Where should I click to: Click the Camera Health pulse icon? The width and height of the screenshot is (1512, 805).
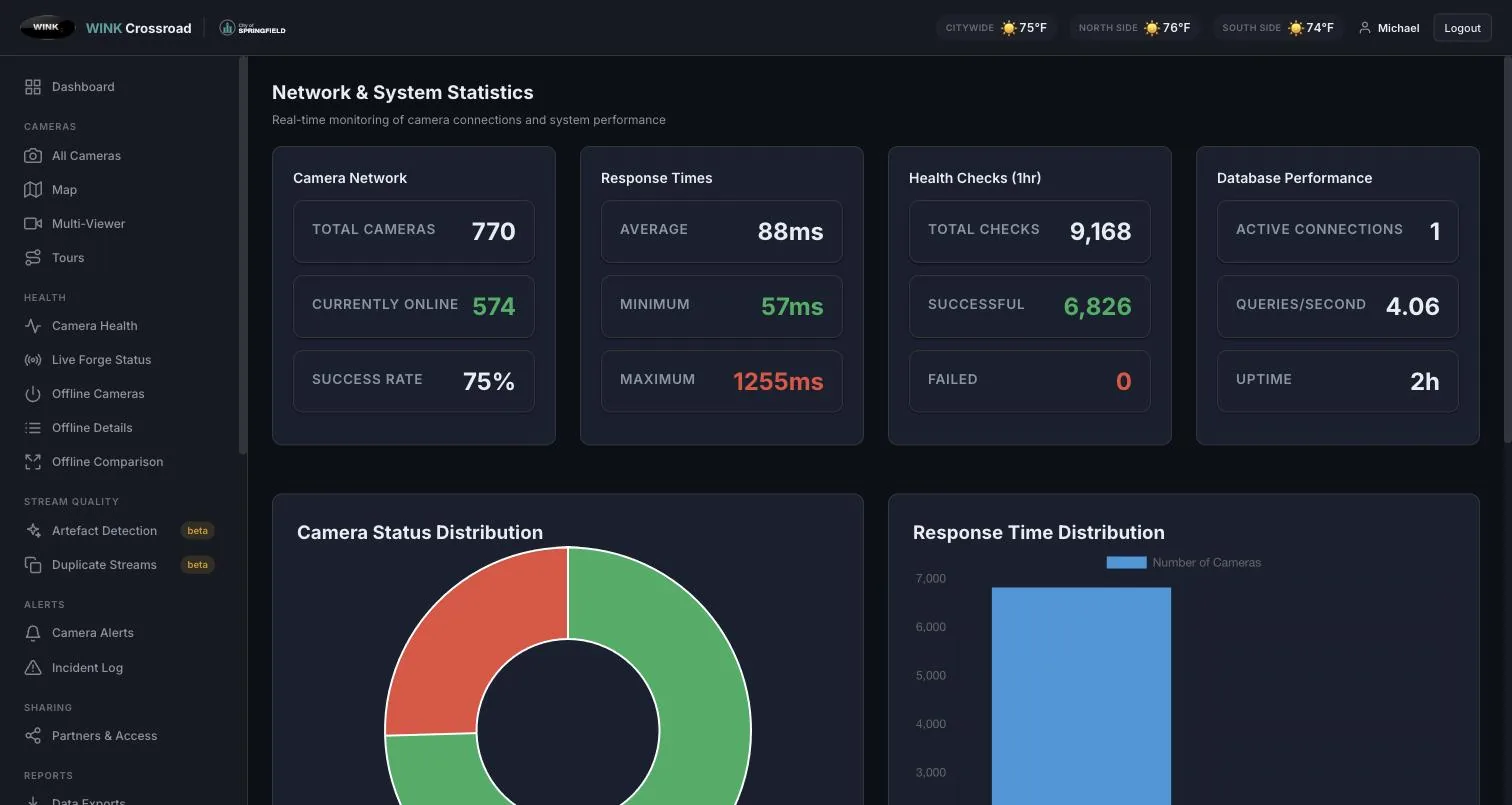click(x=33, y=326)
